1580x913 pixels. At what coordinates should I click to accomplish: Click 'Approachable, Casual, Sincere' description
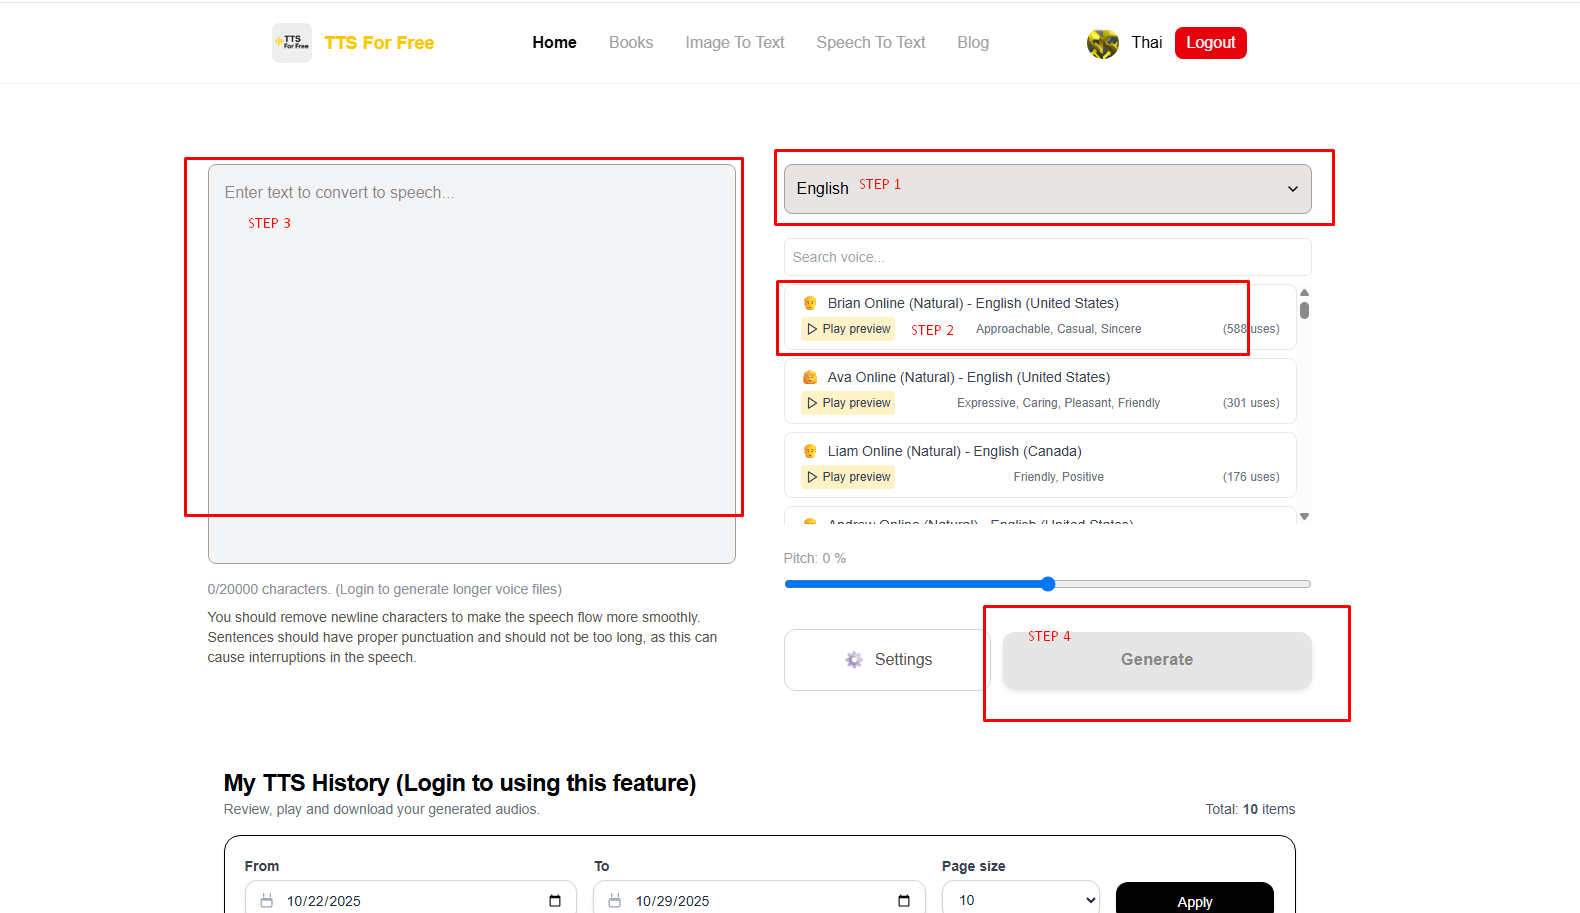tap(1058, 329)
